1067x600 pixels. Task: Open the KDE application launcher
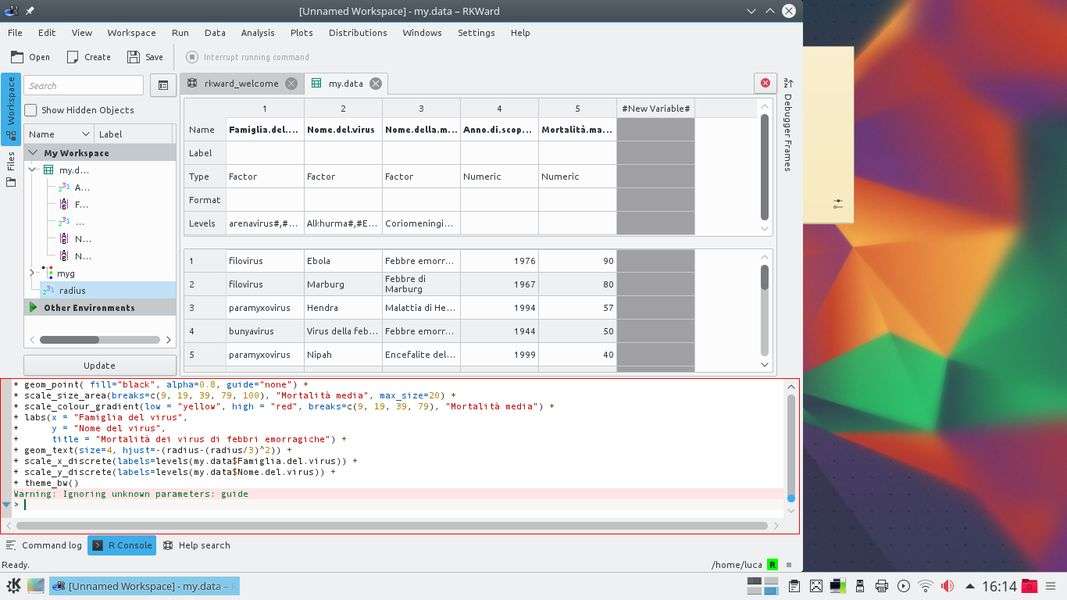click(12, 586)
